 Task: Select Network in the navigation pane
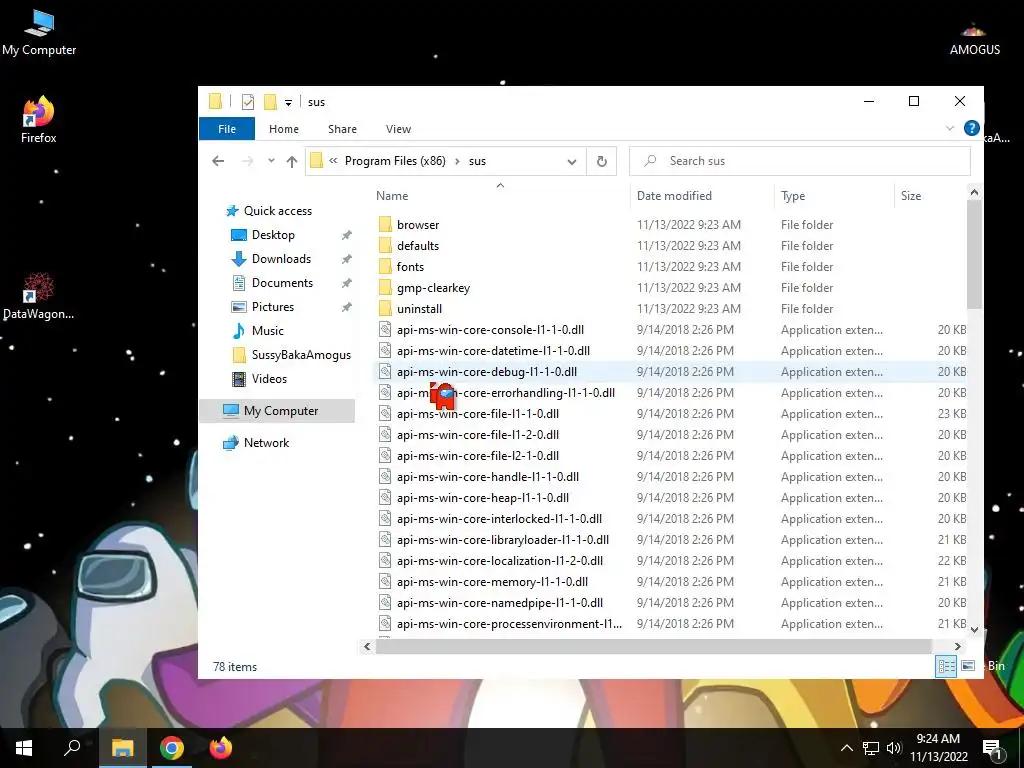[x=266, y=443]
